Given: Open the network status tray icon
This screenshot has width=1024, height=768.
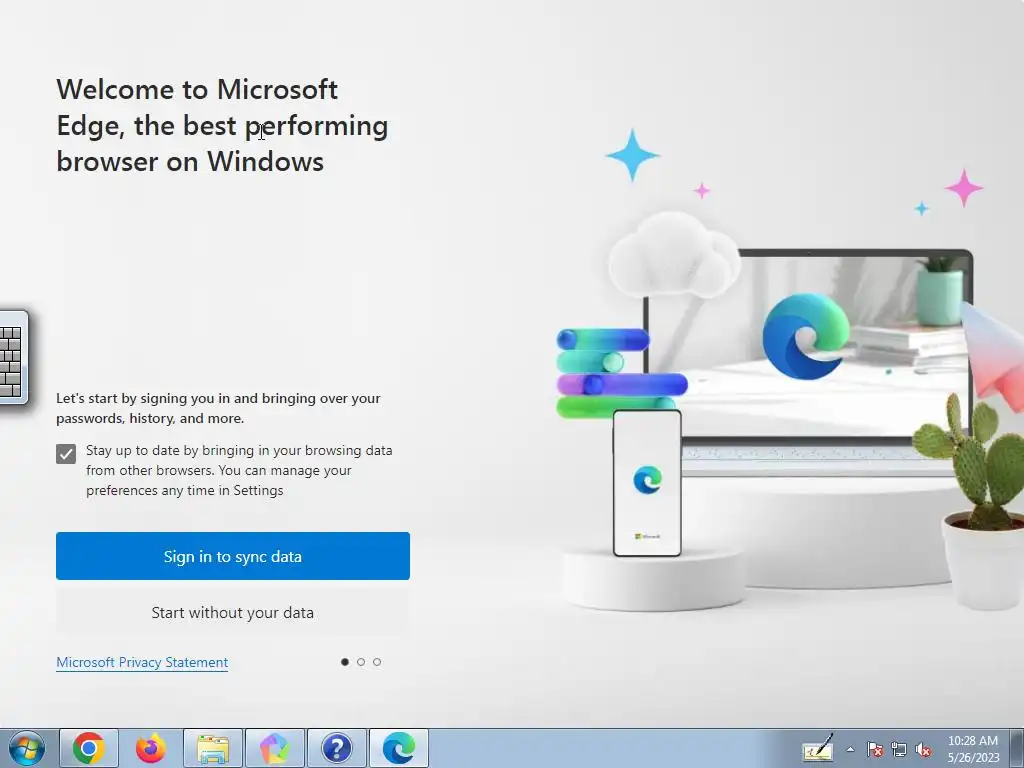Looking at the screenshot, I should [899, 749].
